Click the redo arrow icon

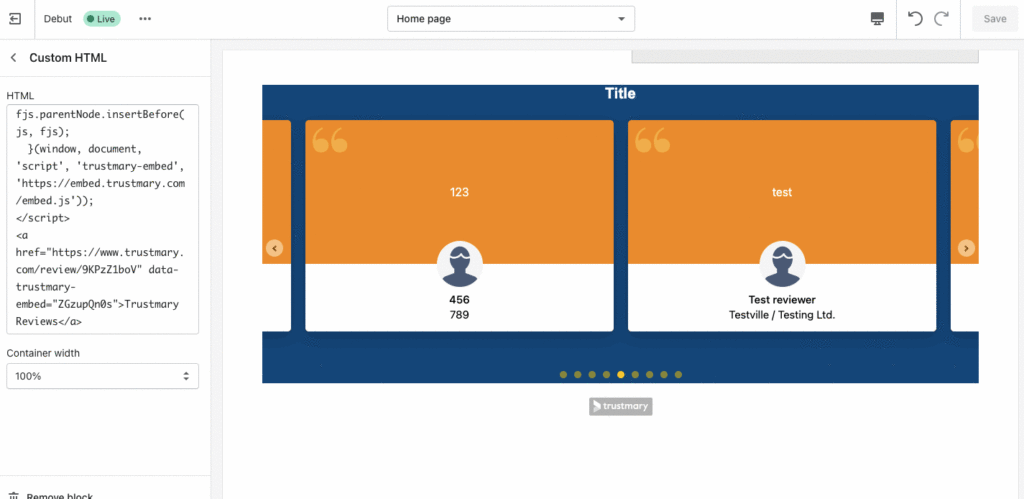click(941, 19)
